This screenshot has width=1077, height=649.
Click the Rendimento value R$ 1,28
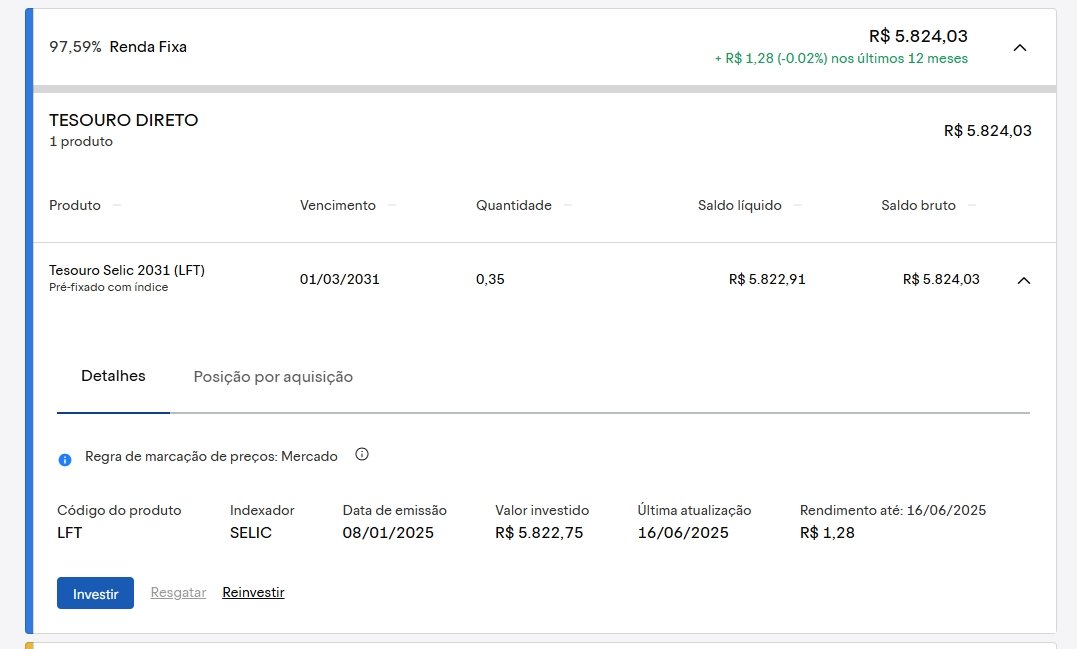(x=827, y=533)
